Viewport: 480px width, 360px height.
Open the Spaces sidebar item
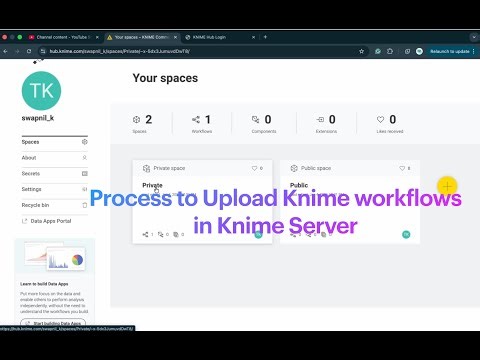click(55, 142)
